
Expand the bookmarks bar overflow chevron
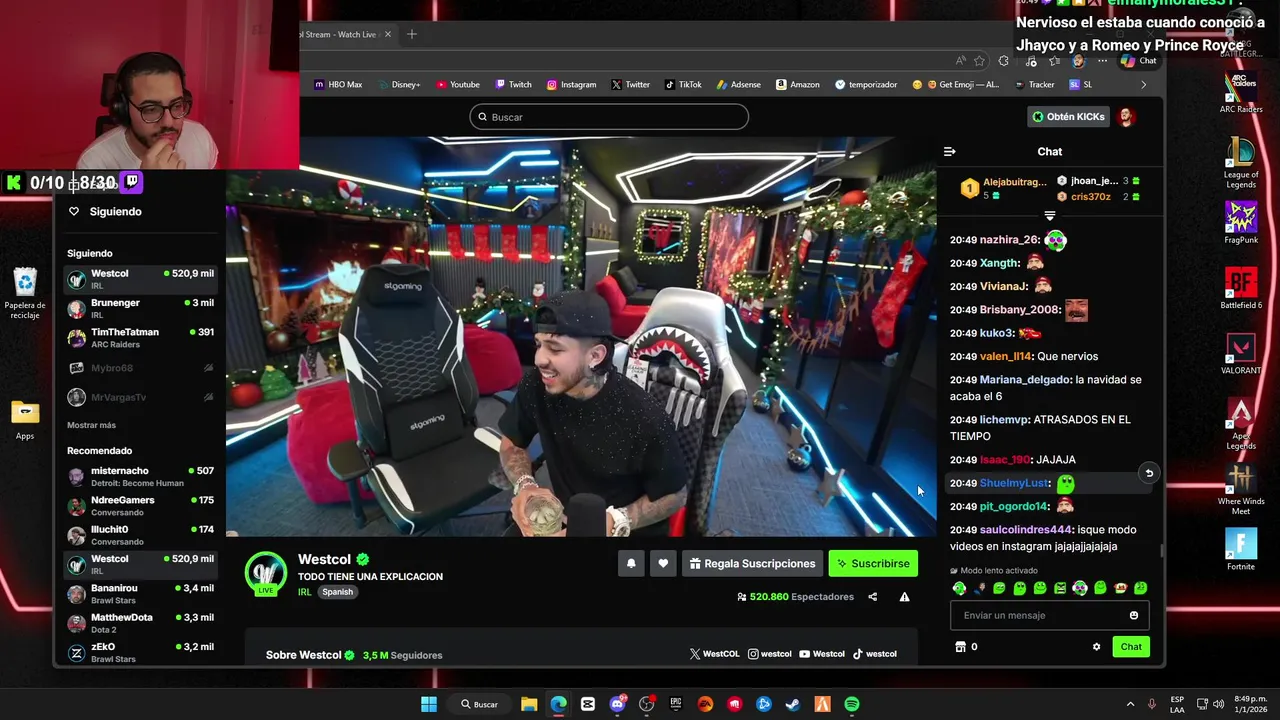[1144, 85]
